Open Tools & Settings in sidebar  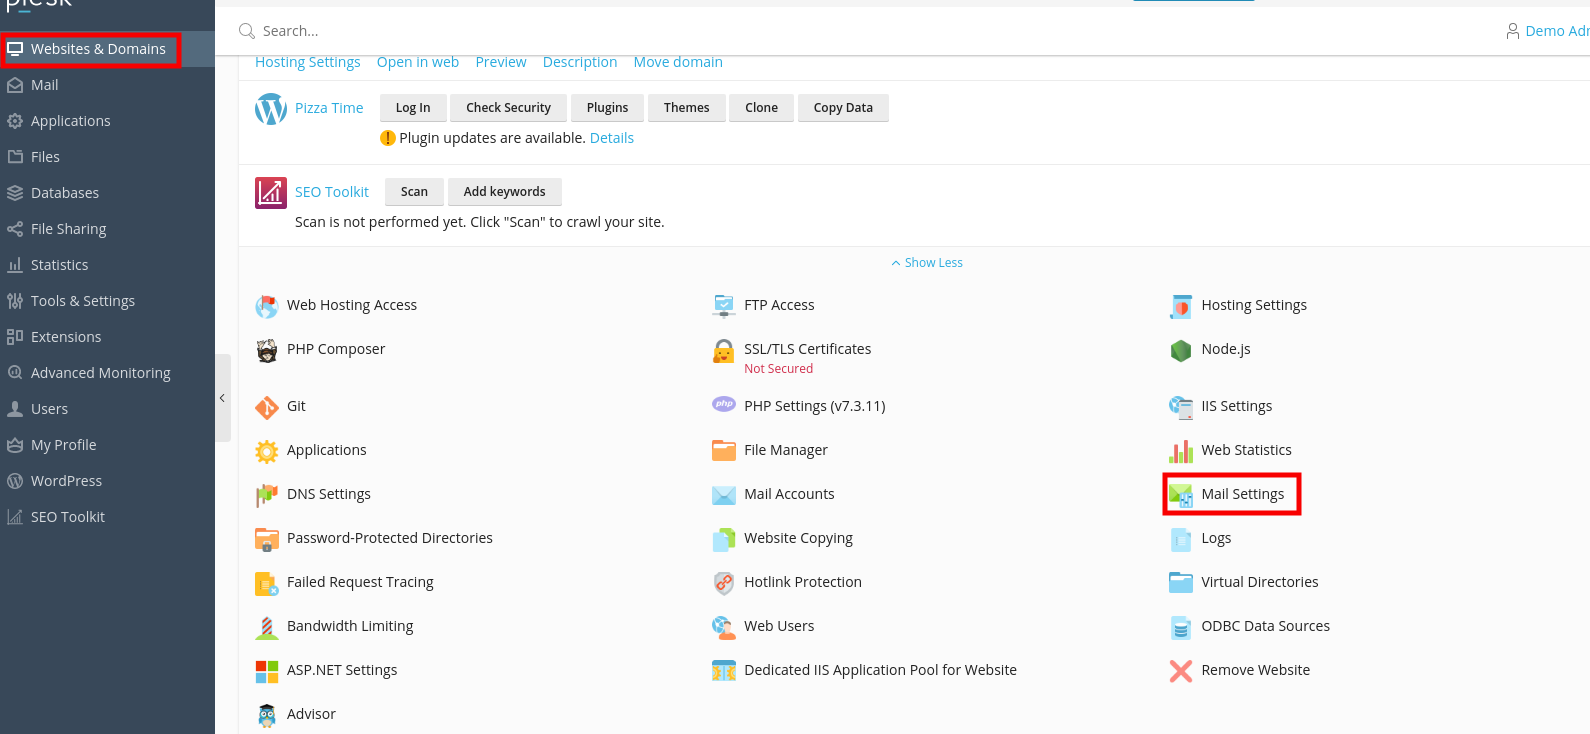coord(107,301)
